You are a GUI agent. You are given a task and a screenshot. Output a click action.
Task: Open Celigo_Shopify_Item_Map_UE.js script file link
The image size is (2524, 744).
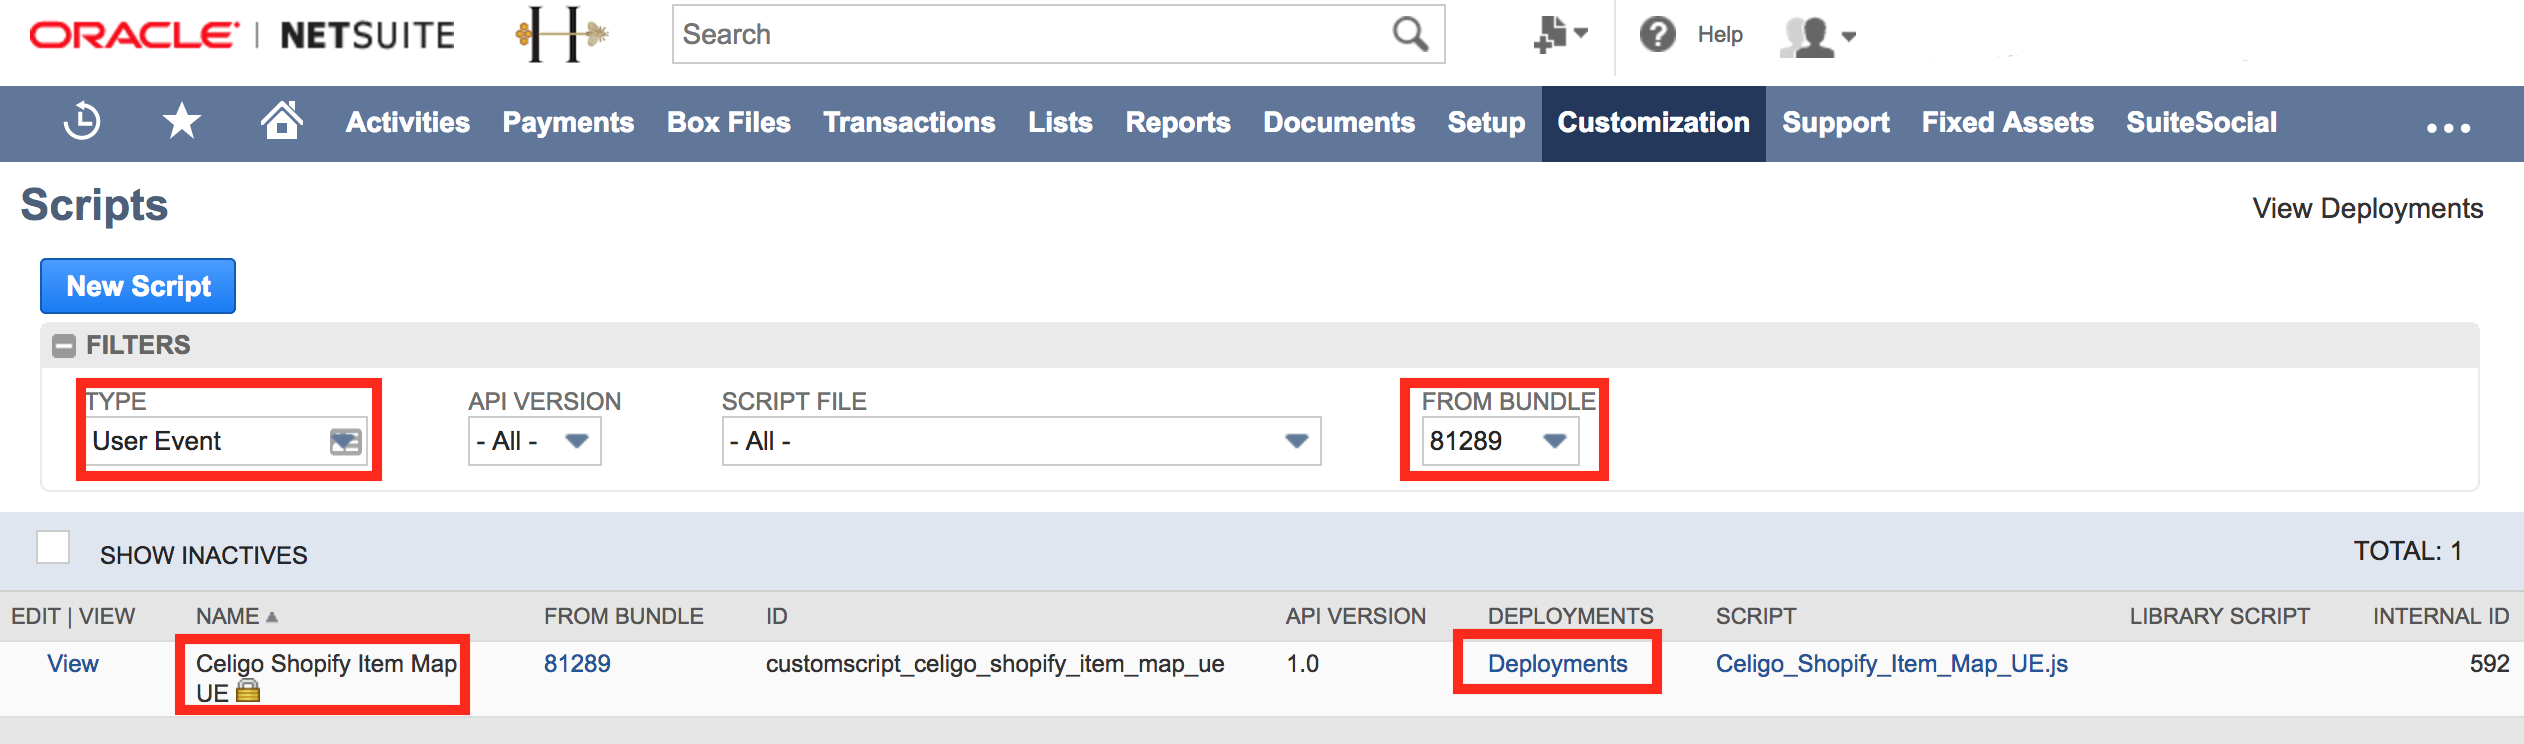(x=1892, y=664)
